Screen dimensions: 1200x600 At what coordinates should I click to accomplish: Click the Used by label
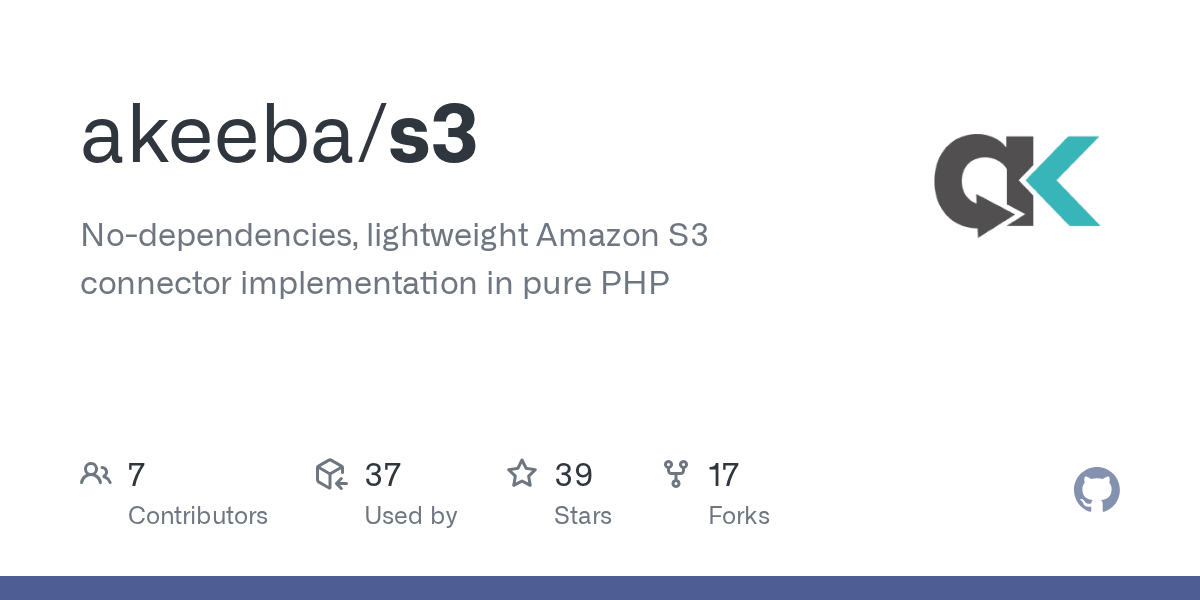pyautogui.click(x=411, y=516)
